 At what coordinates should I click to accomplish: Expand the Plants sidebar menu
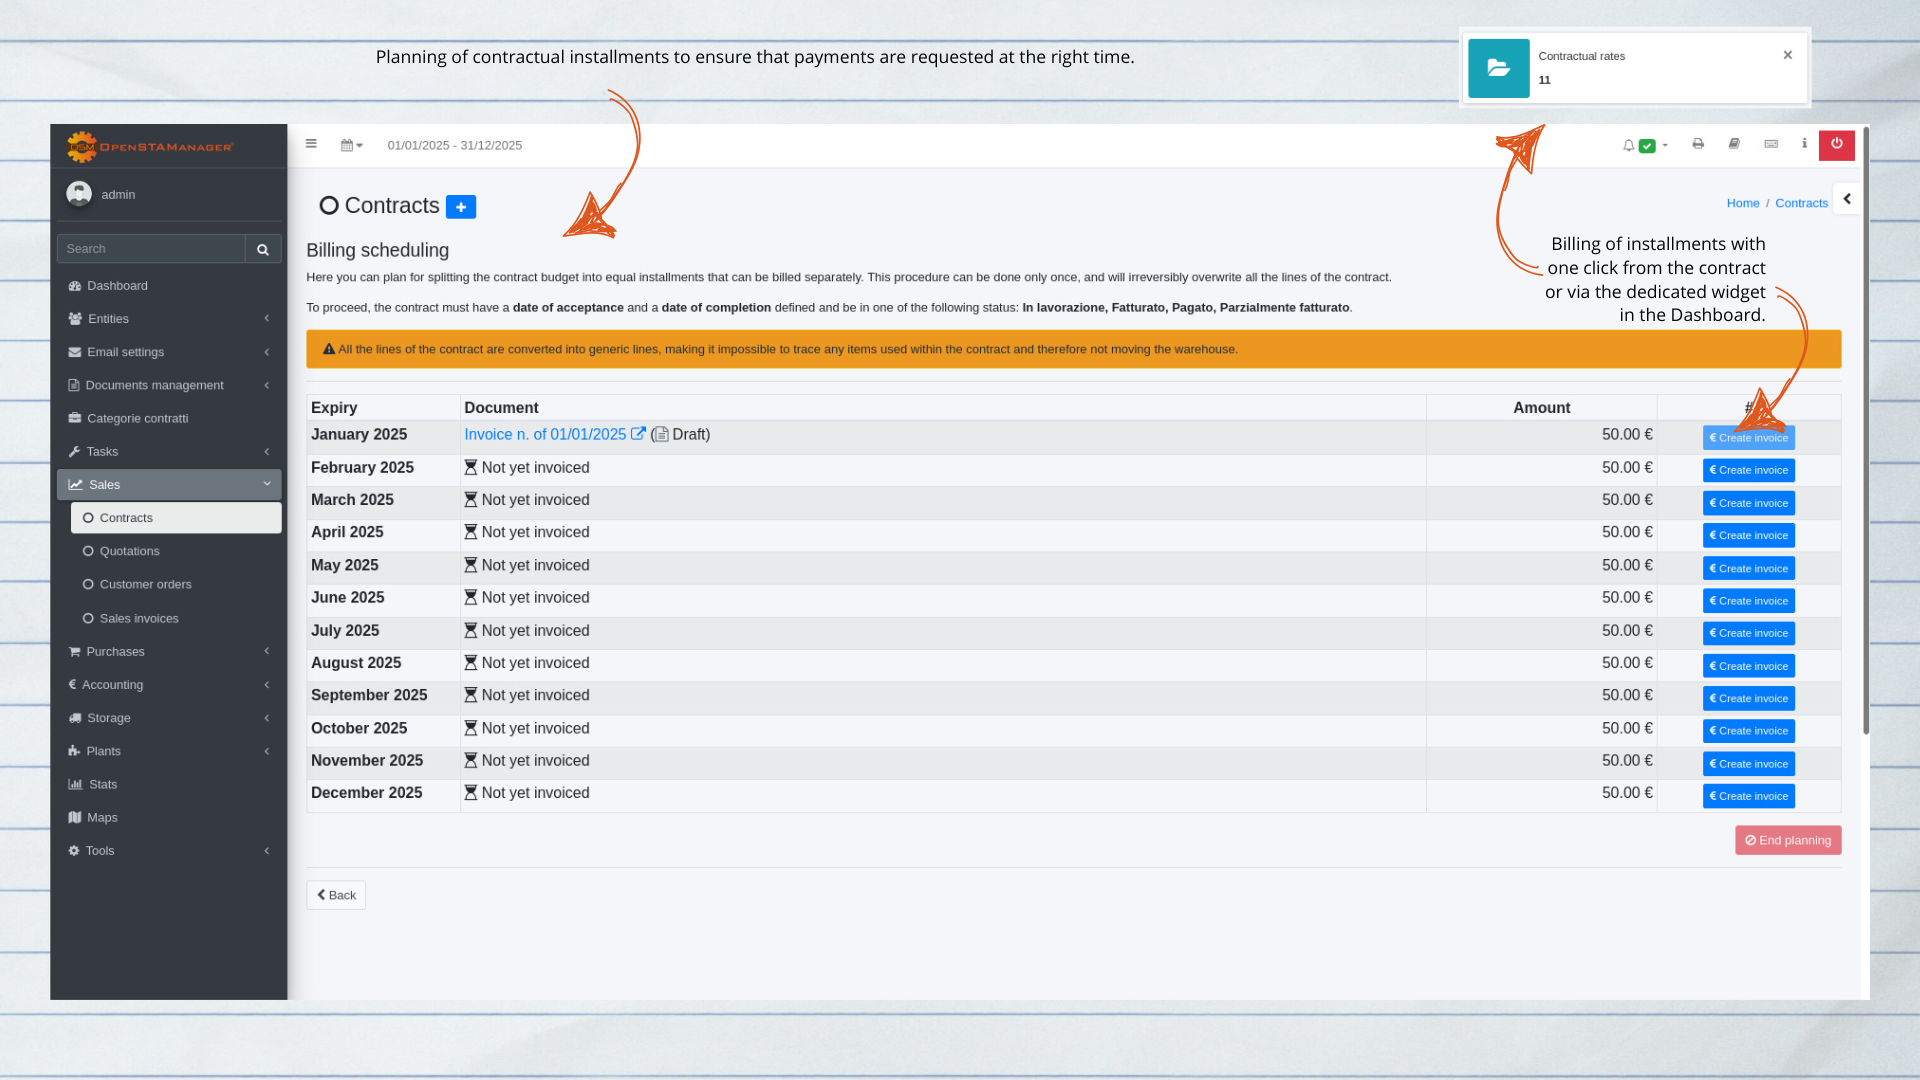169,751
